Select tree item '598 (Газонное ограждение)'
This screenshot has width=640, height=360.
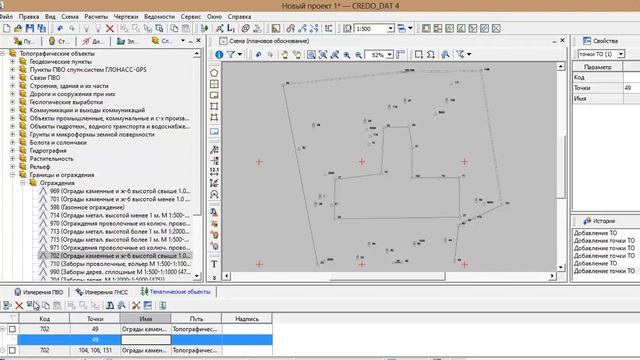[87, 207]
